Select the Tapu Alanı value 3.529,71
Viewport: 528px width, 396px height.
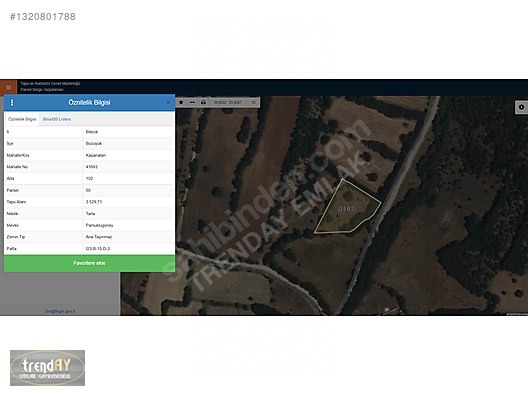(94, 202)
